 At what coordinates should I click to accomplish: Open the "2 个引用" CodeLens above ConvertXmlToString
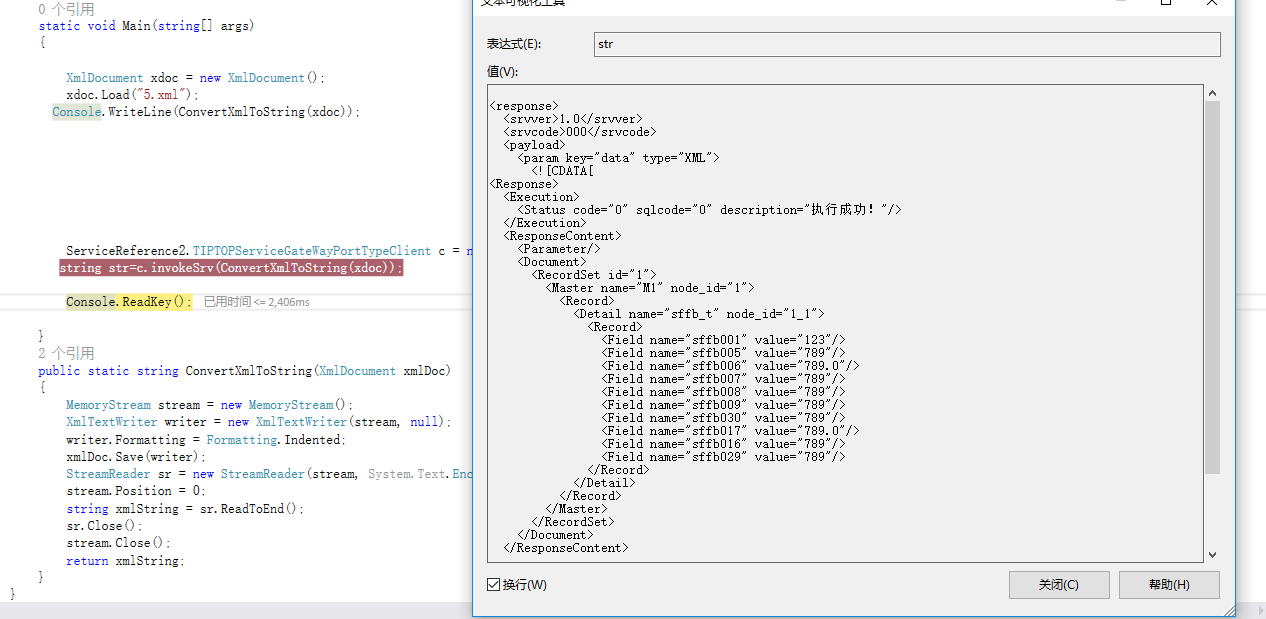[x=66, y=353]
